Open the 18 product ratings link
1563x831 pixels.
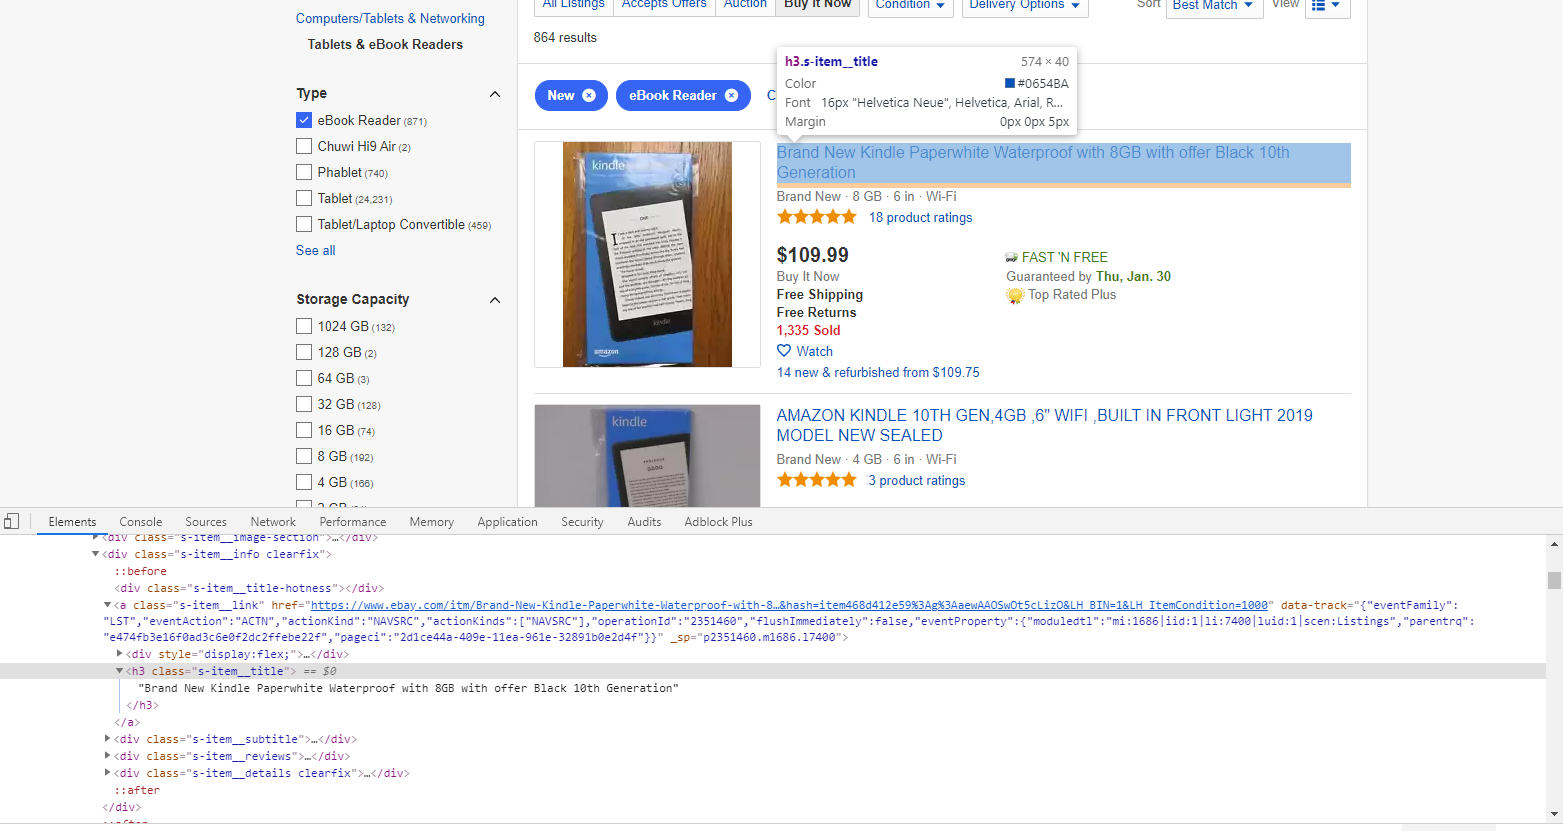[x=920, y=217]
